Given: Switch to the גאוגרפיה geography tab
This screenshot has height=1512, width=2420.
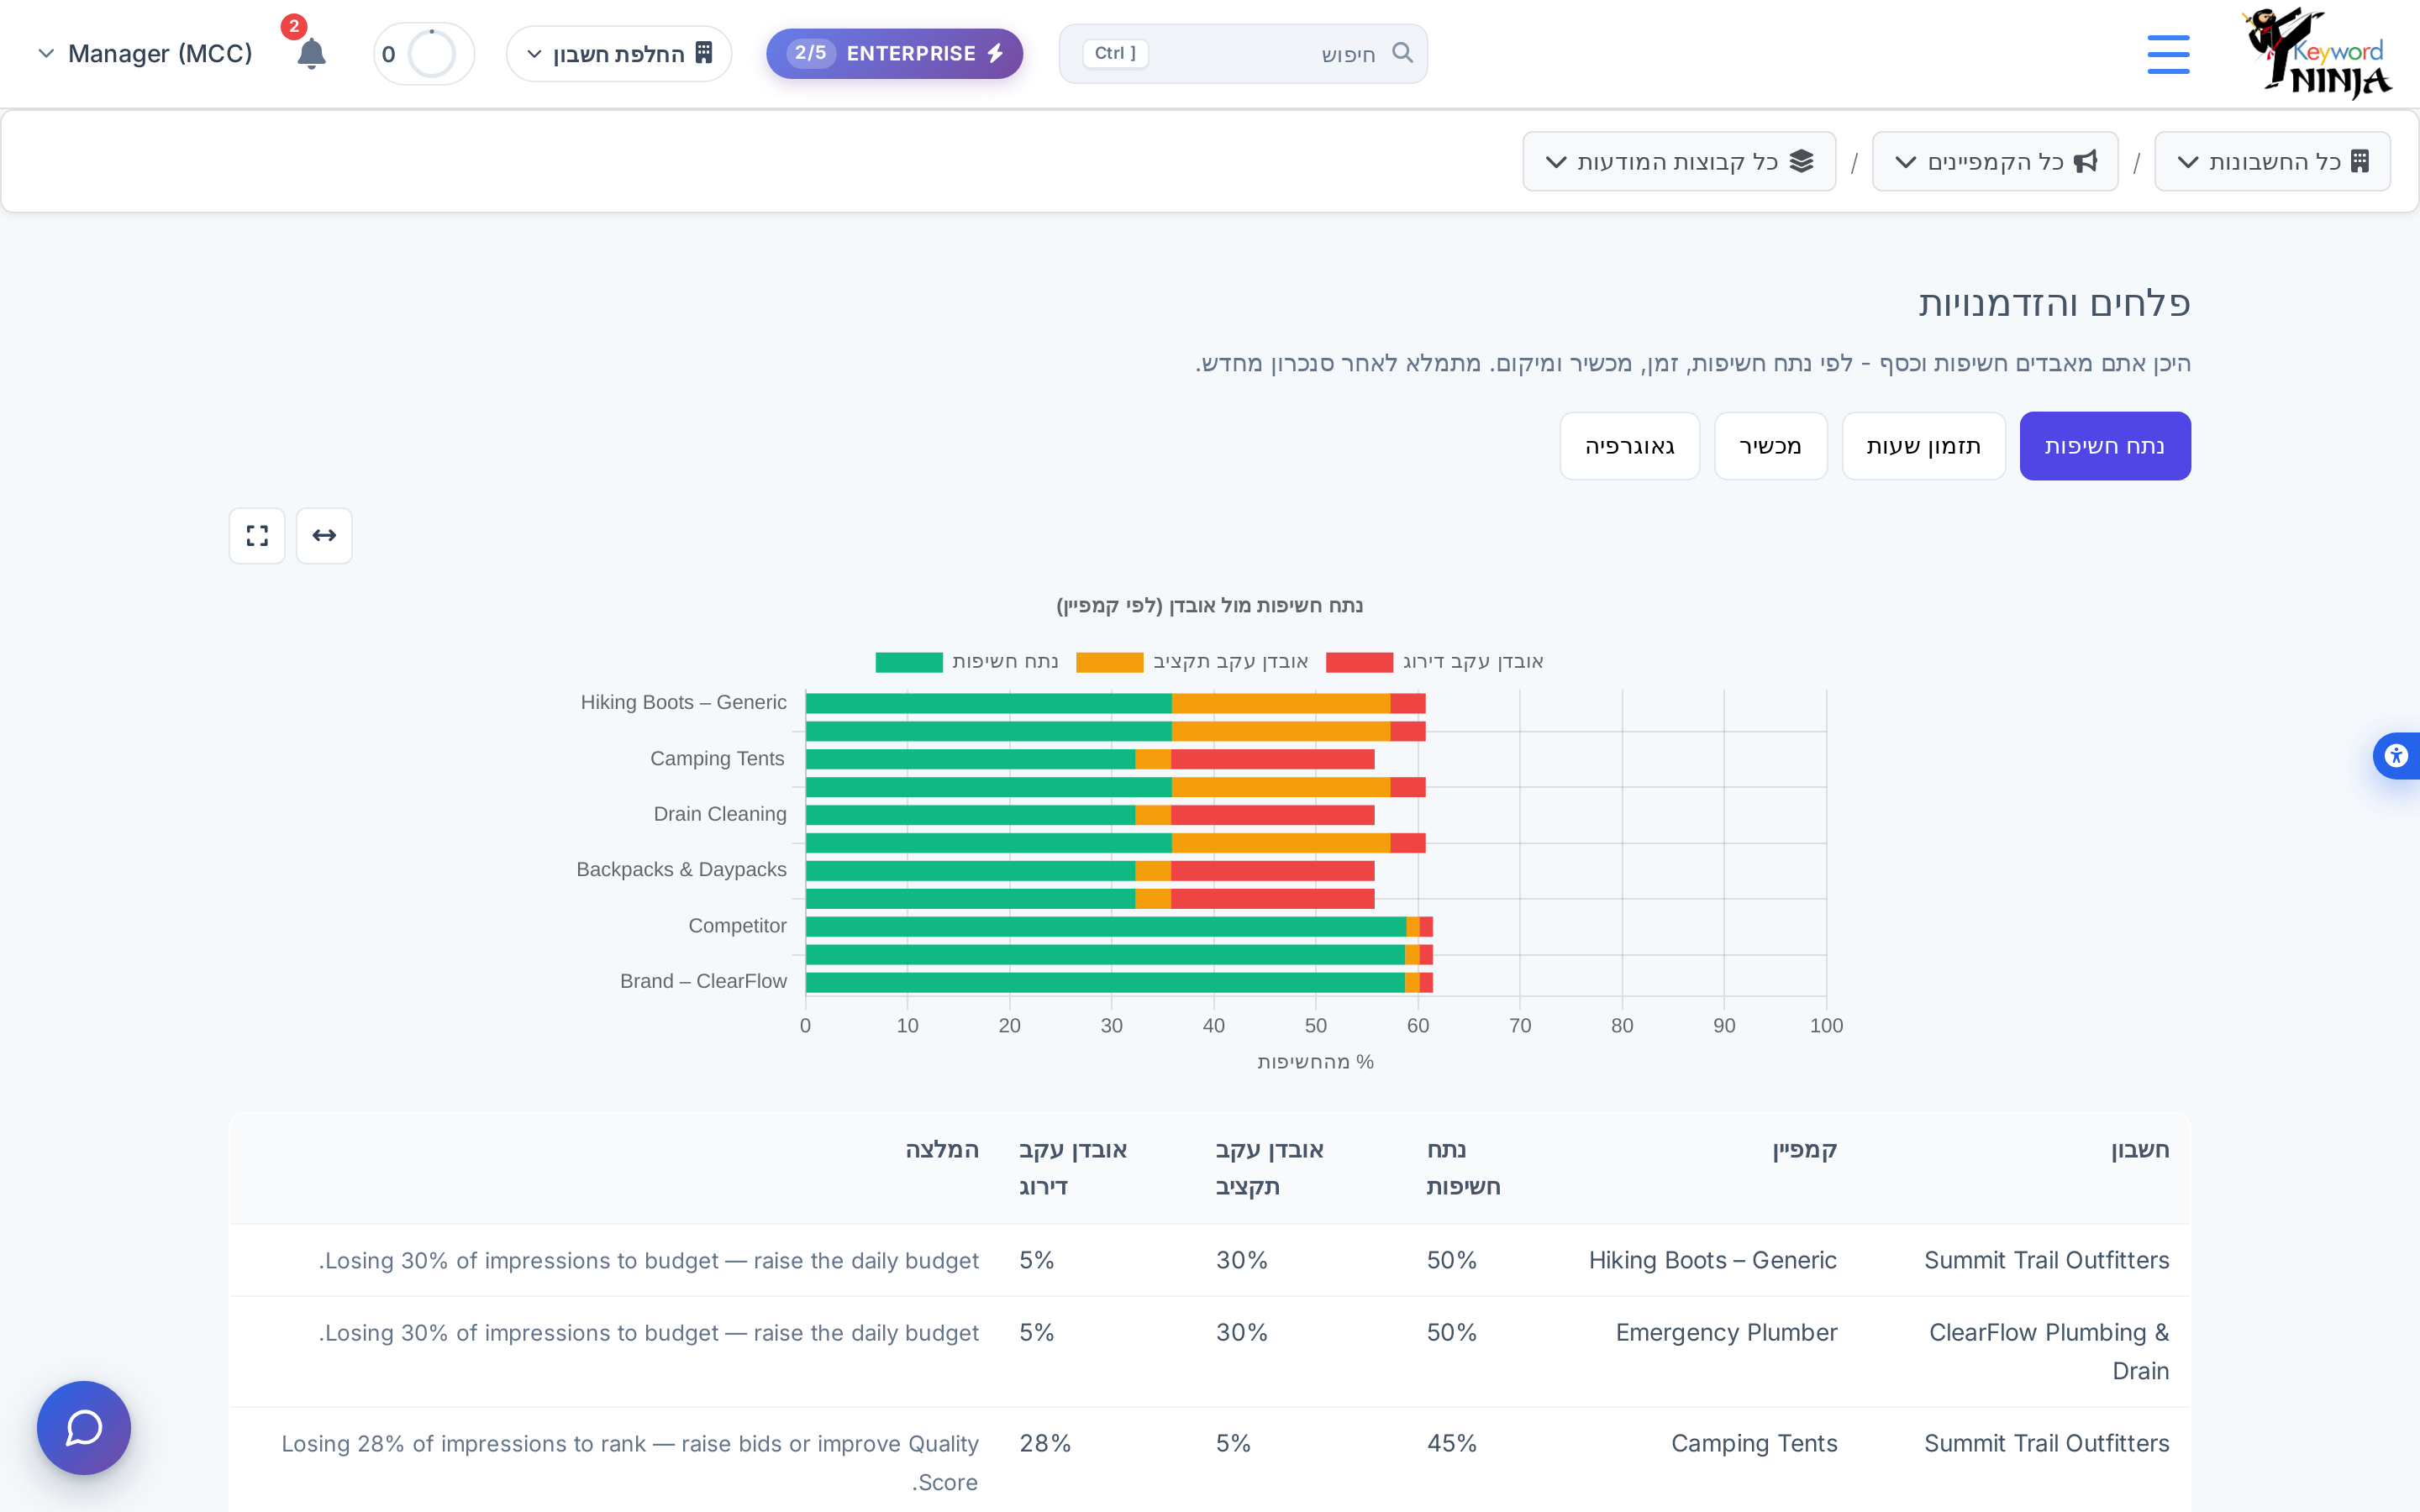Looking at the screenshot, I should pos(1629,446).
